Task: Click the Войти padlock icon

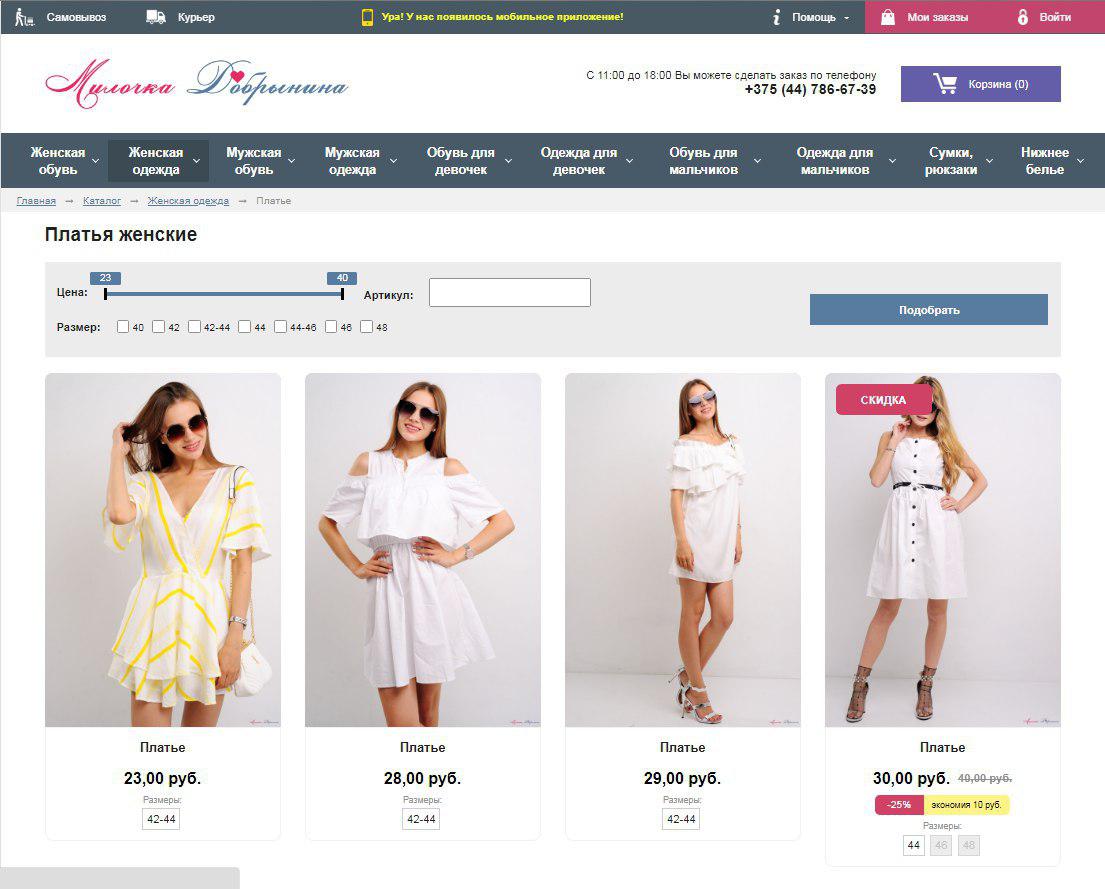Action: pos(1023,17)
